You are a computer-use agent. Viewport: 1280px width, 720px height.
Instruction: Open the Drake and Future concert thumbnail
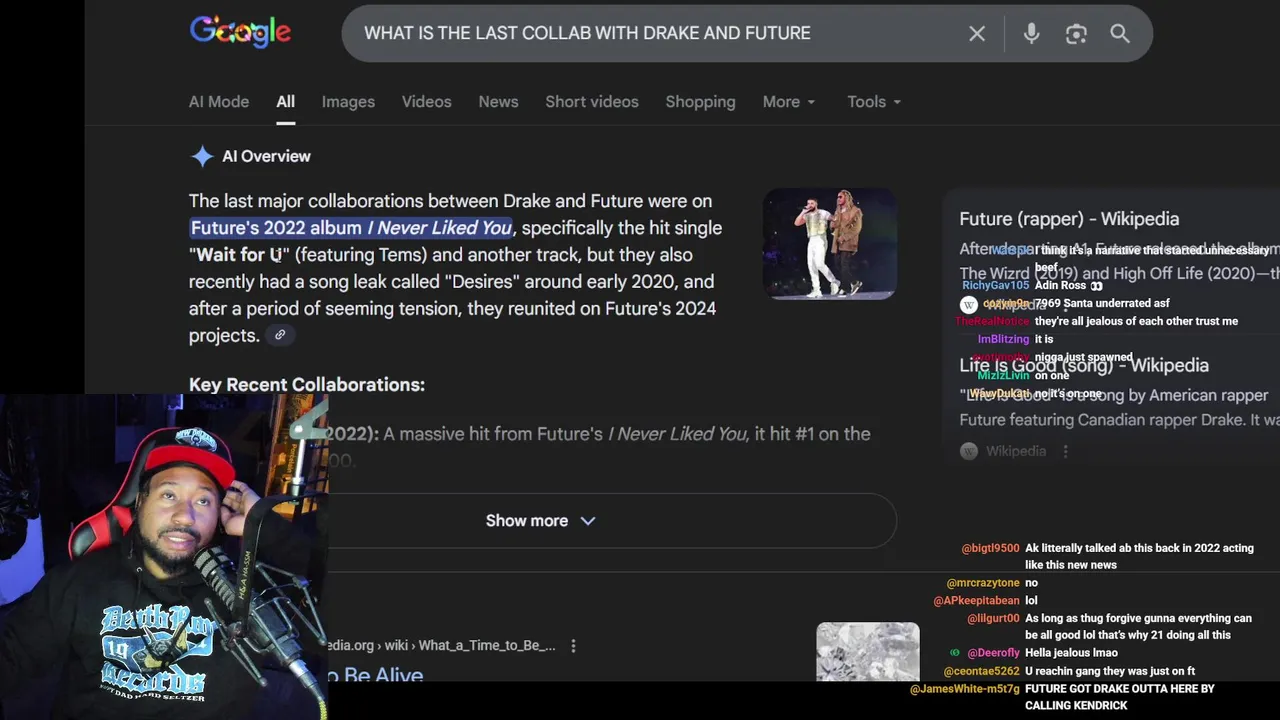click(x=829, y=243)
